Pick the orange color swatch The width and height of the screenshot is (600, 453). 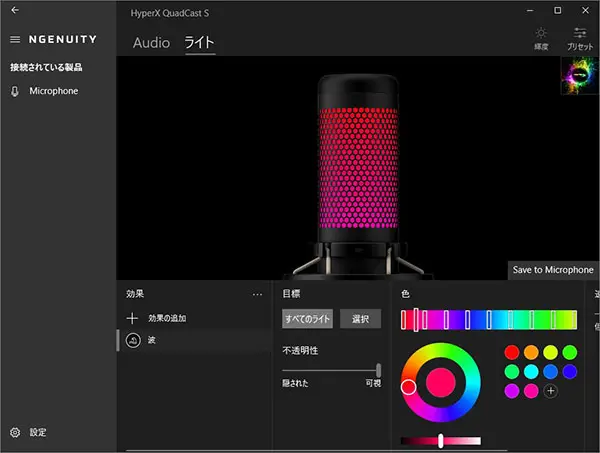click(x=531, y=352)
